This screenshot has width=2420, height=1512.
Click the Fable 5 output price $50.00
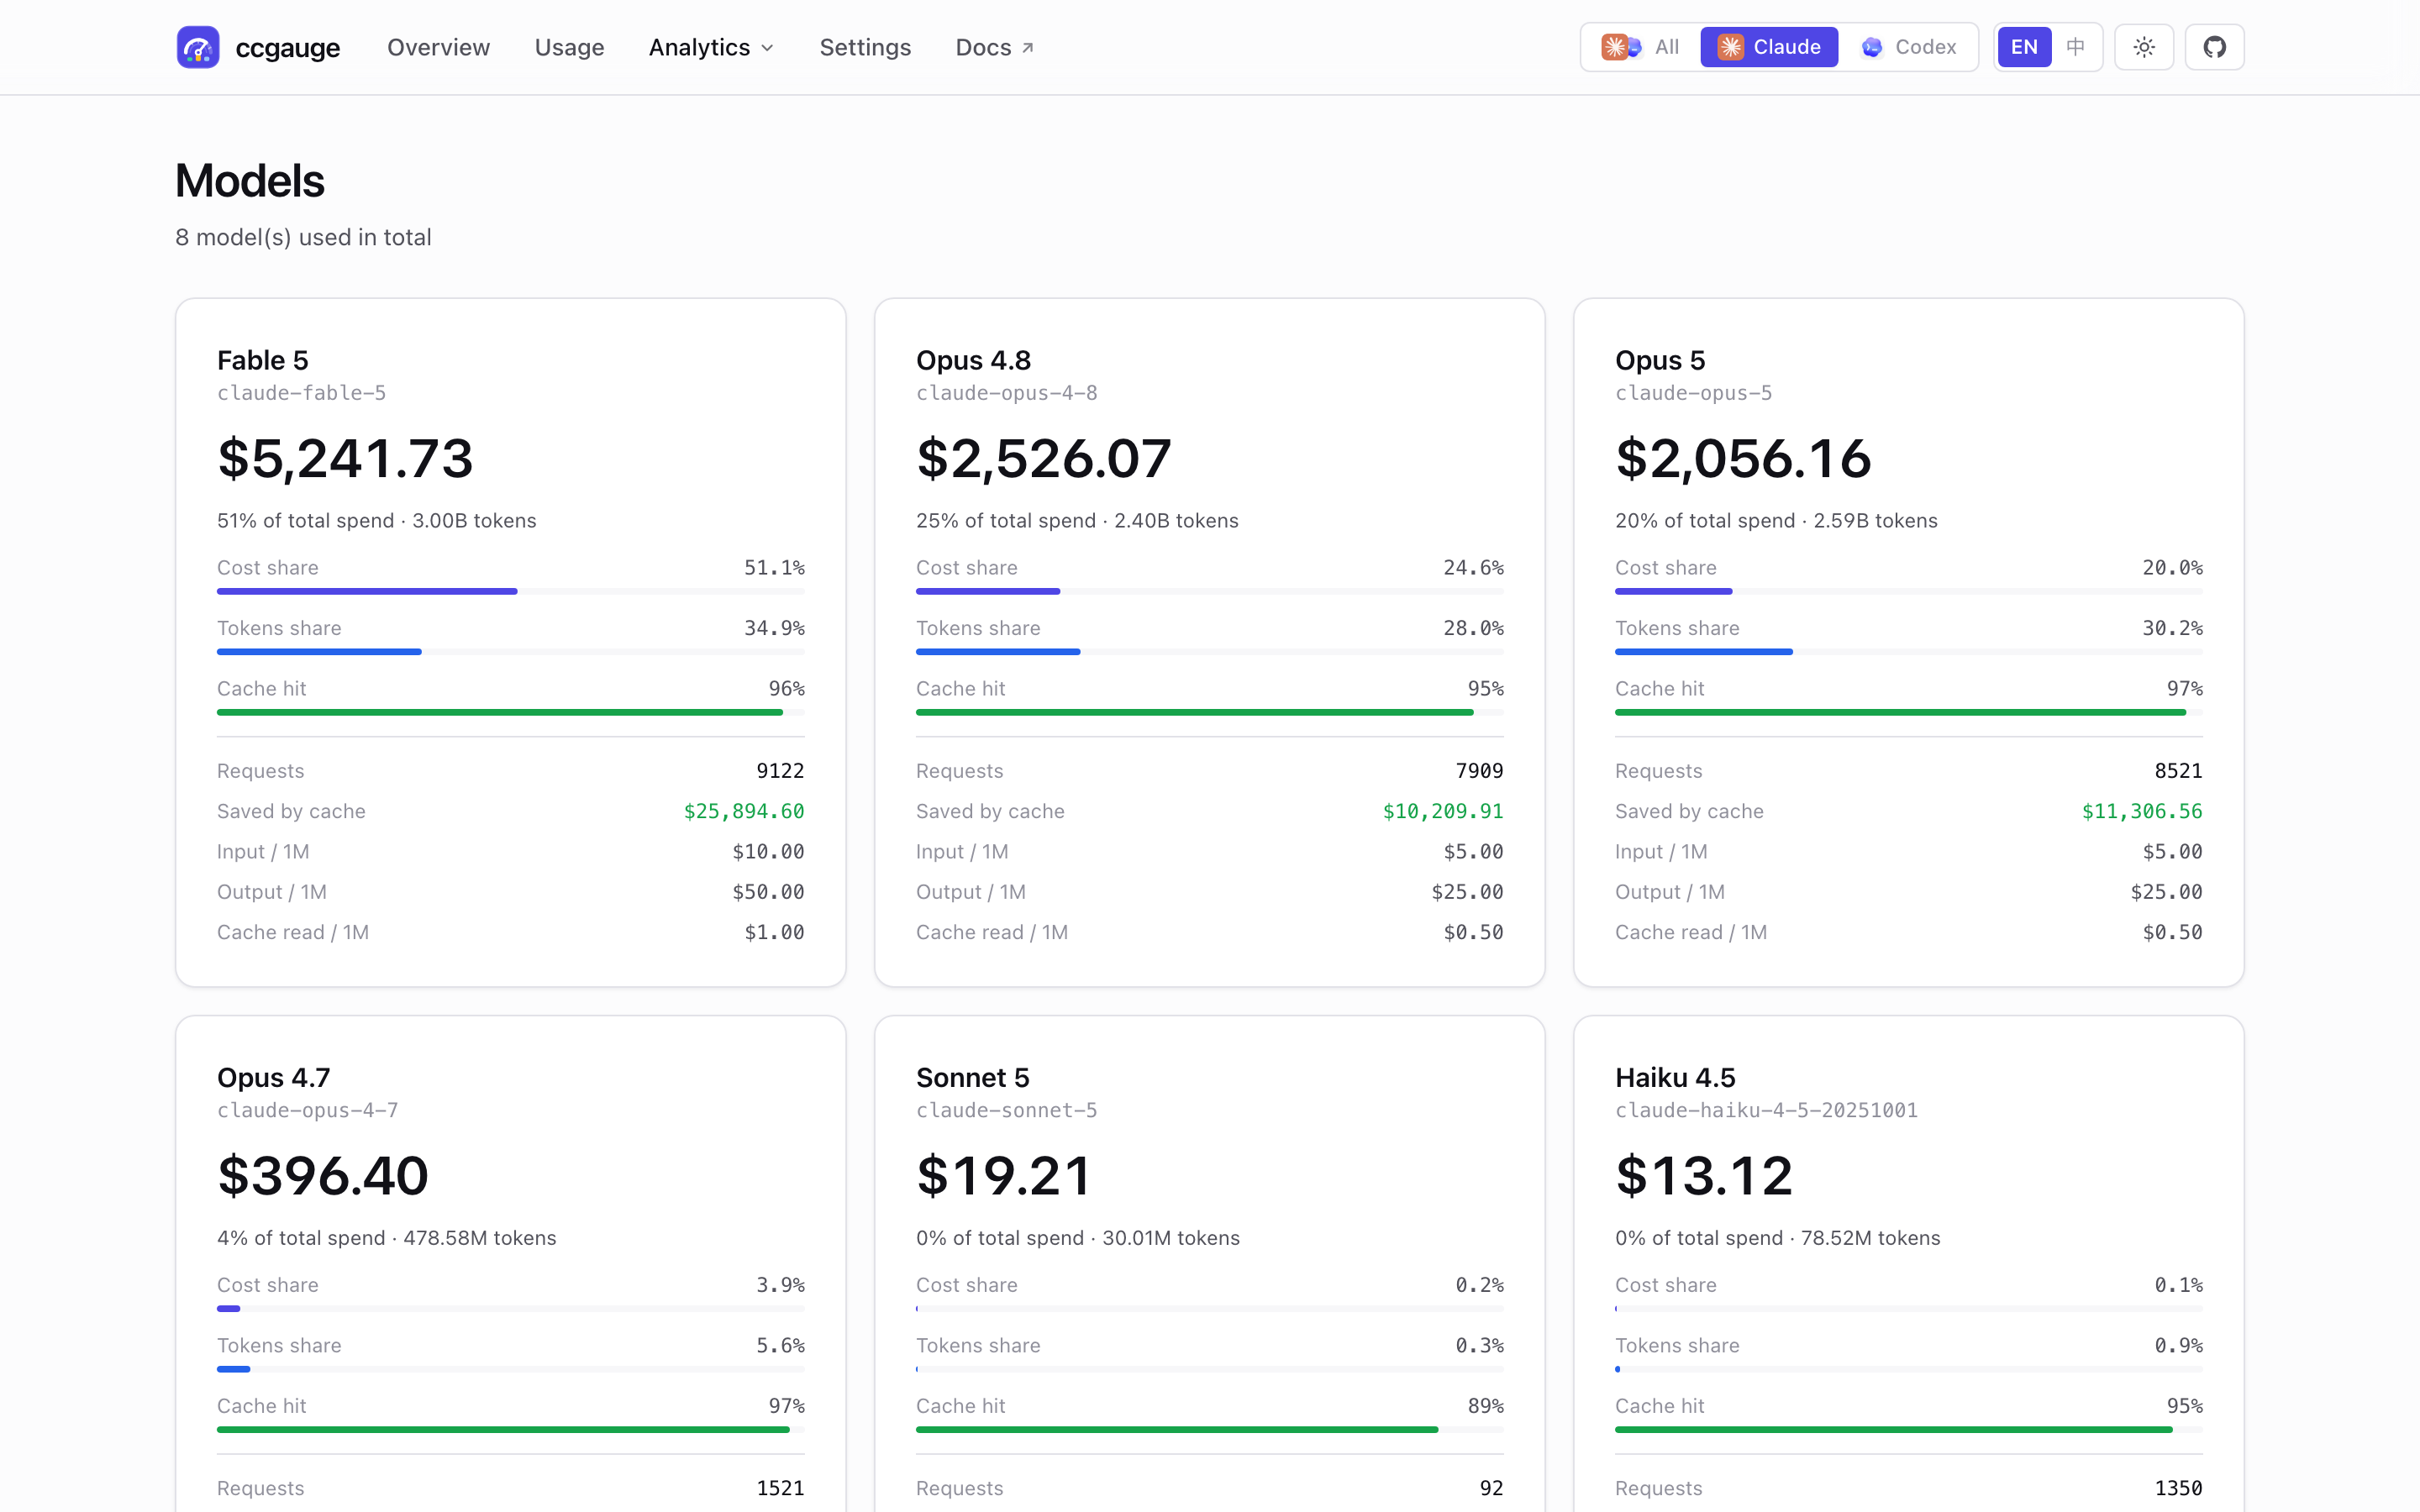768,892
